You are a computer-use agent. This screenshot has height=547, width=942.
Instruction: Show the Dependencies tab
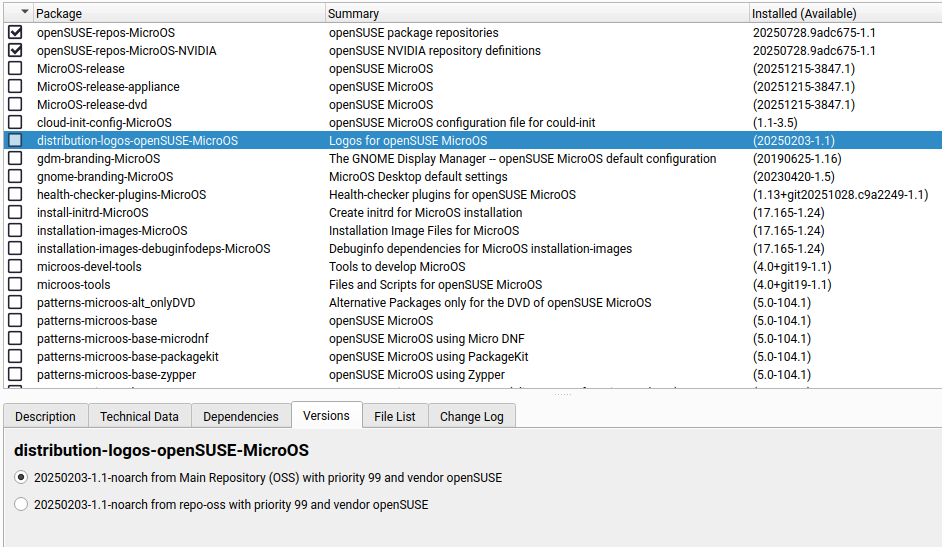pyautogui.click(x=241, y=417)
